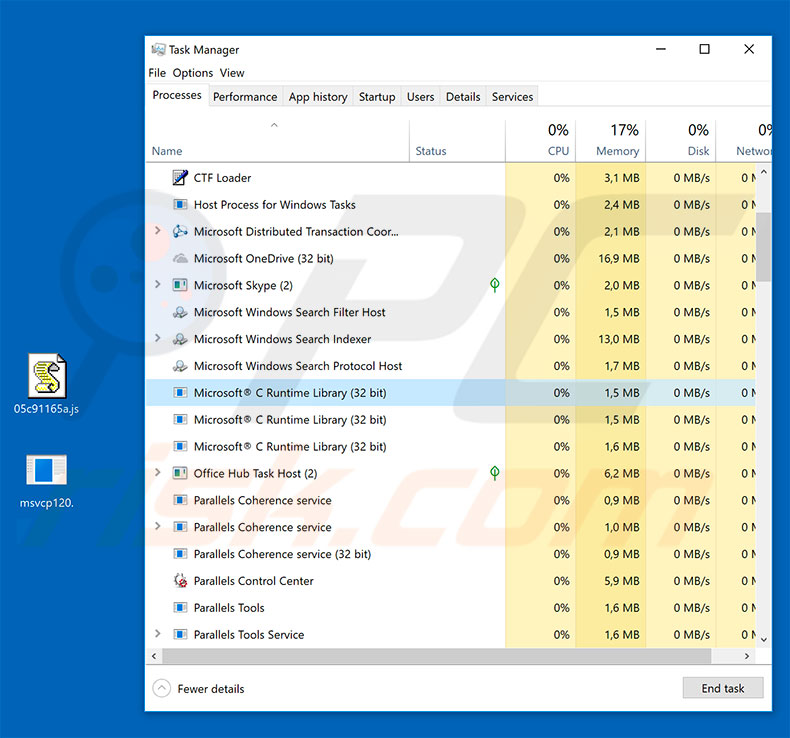Switch to the Users tab

point(420,97)
